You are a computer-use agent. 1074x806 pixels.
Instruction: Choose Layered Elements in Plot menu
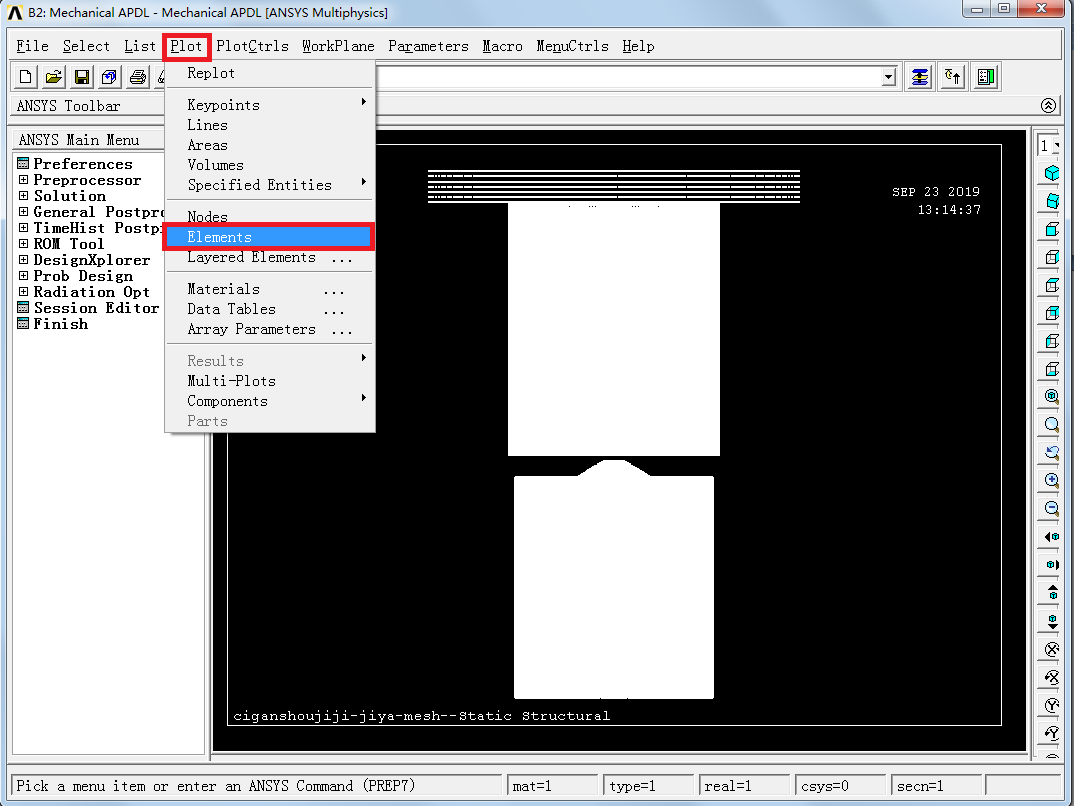tap(269, 257)
